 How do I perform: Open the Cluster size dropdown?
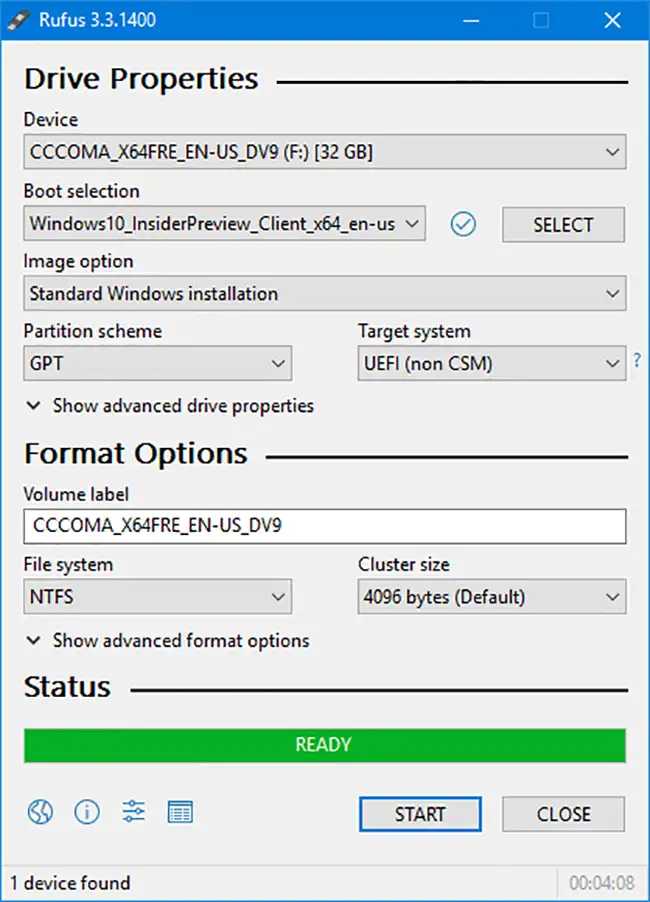point(492,597)
